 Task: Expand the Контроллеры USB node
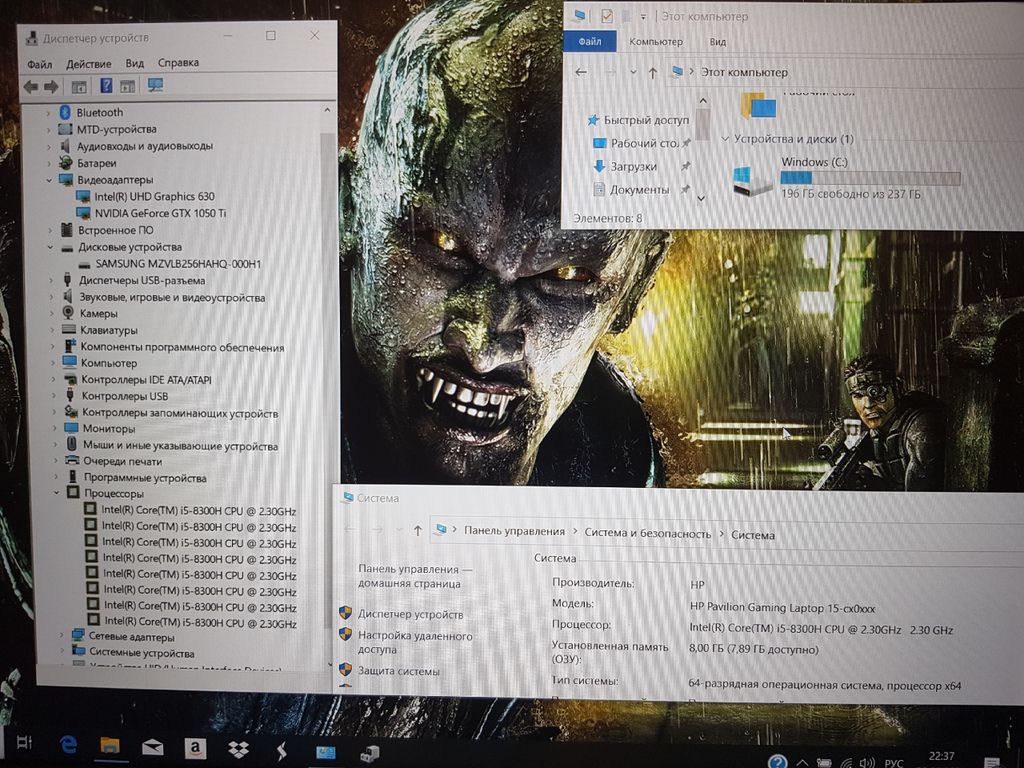tap(53, 396)
